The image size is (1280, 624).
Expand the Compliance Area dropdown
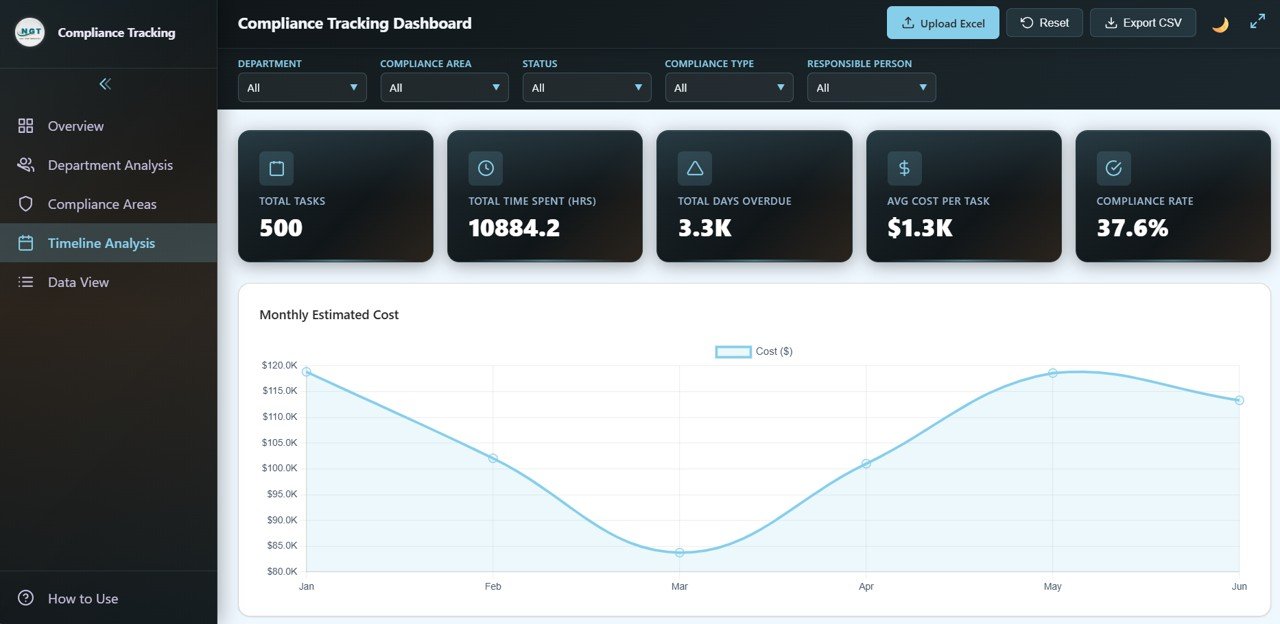(444, 88)
